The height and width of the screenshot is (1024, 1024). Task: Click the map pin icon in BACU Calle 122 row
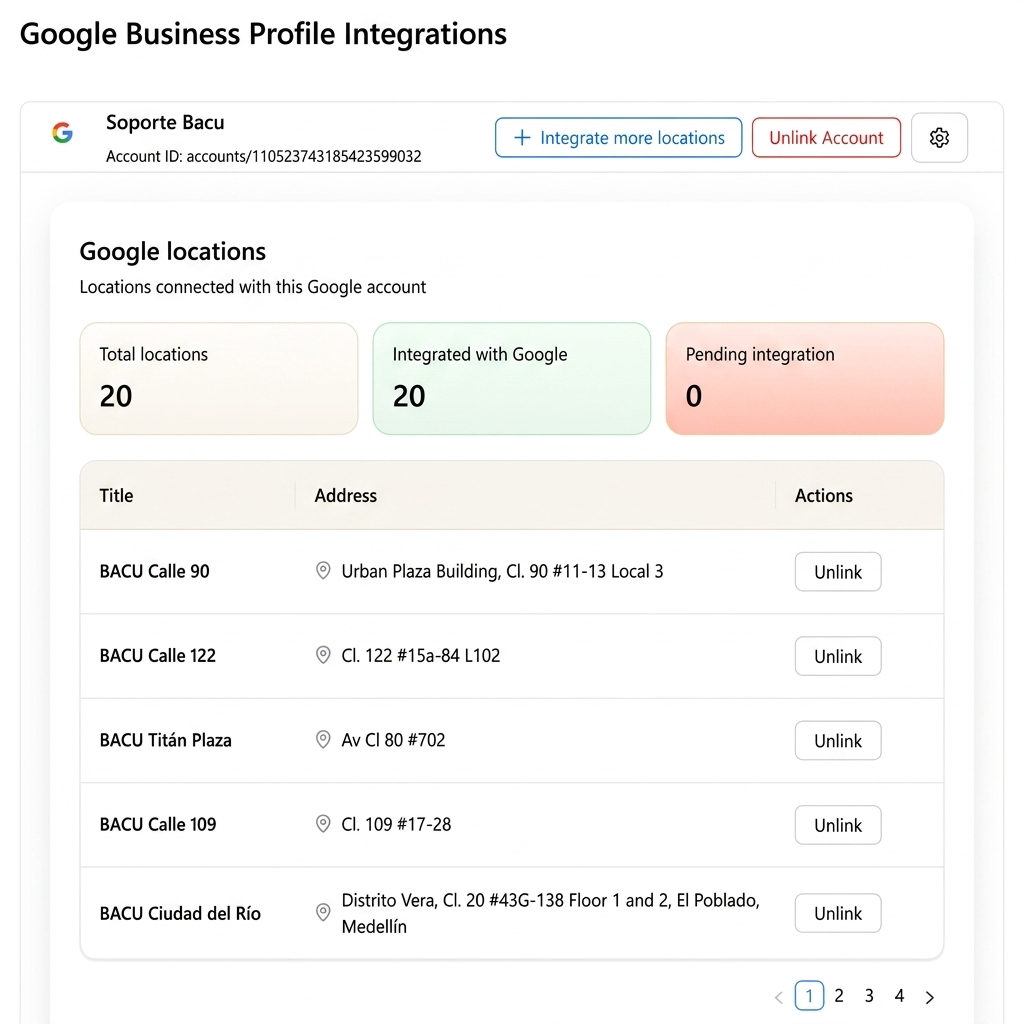[323, 655]
